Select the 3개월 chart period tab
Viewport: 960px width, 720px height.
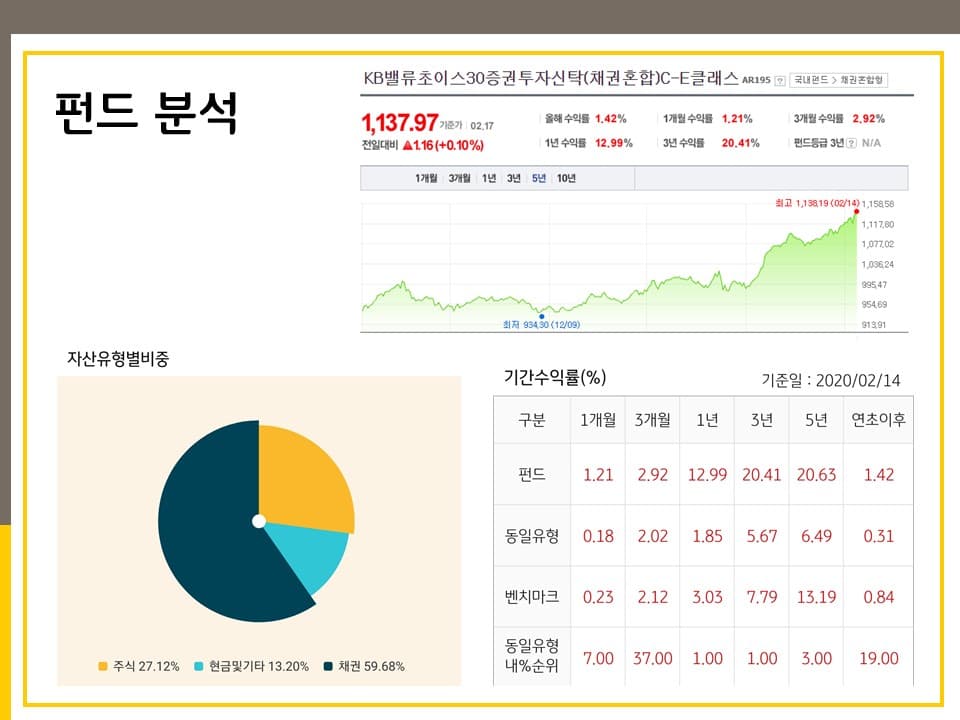tap(459, 178)
